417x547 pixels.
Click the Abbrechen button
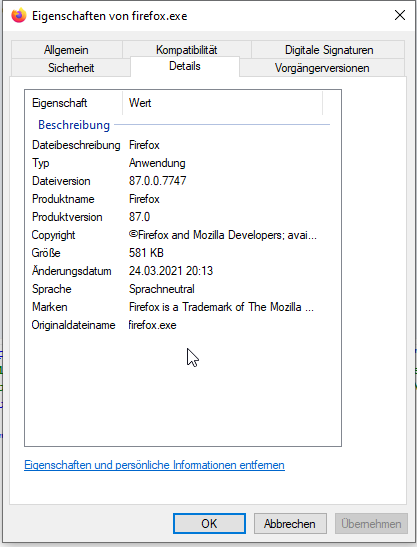point(290,524)
